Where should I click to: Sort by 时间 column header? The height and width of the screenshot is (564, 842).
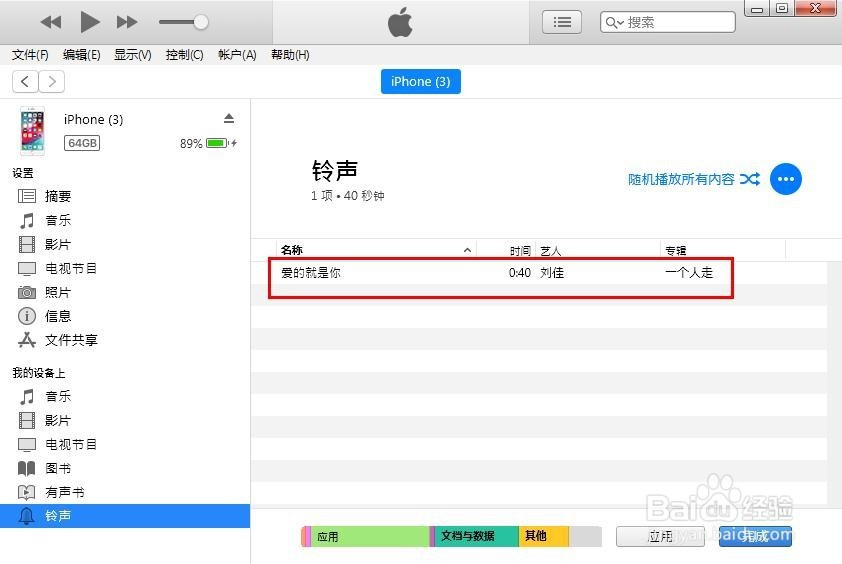pos(506,250)
